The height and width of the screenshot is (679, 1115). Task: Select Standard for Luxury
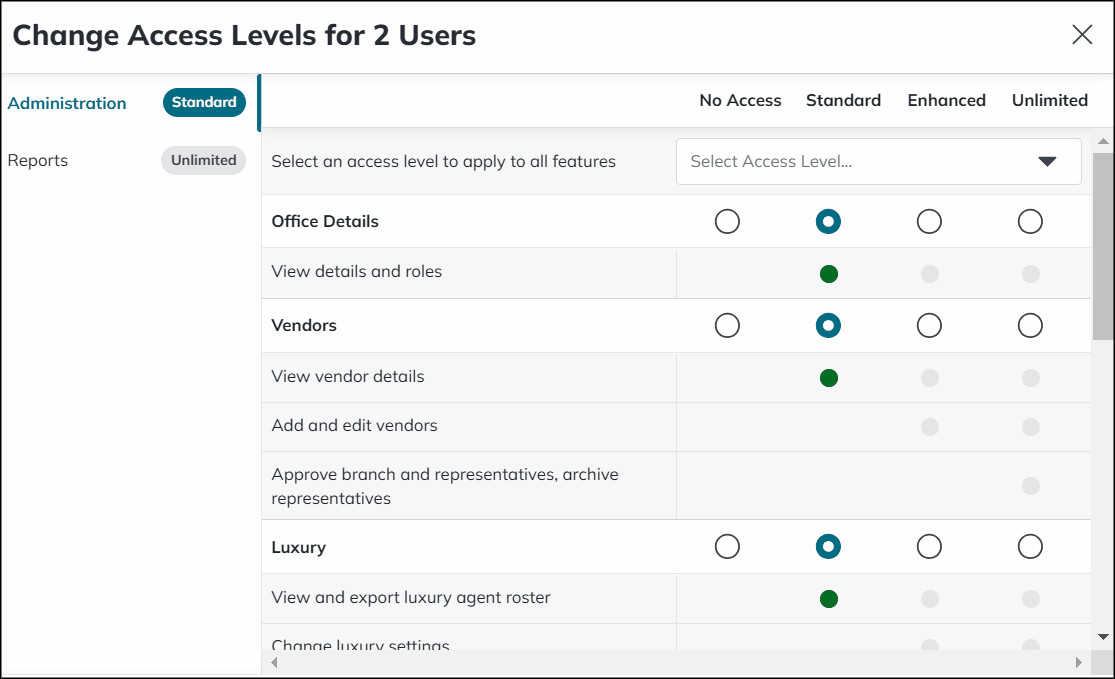[x=828, y=547]
